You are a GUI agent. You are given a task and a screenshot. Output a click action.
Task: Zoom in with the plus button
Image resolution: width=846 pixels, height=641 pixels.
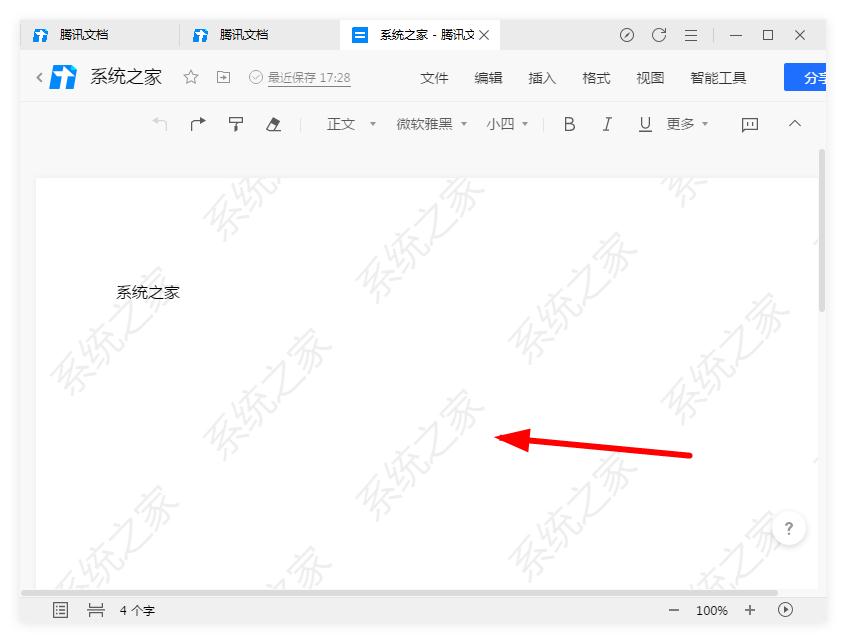click(x=750, y=610)
